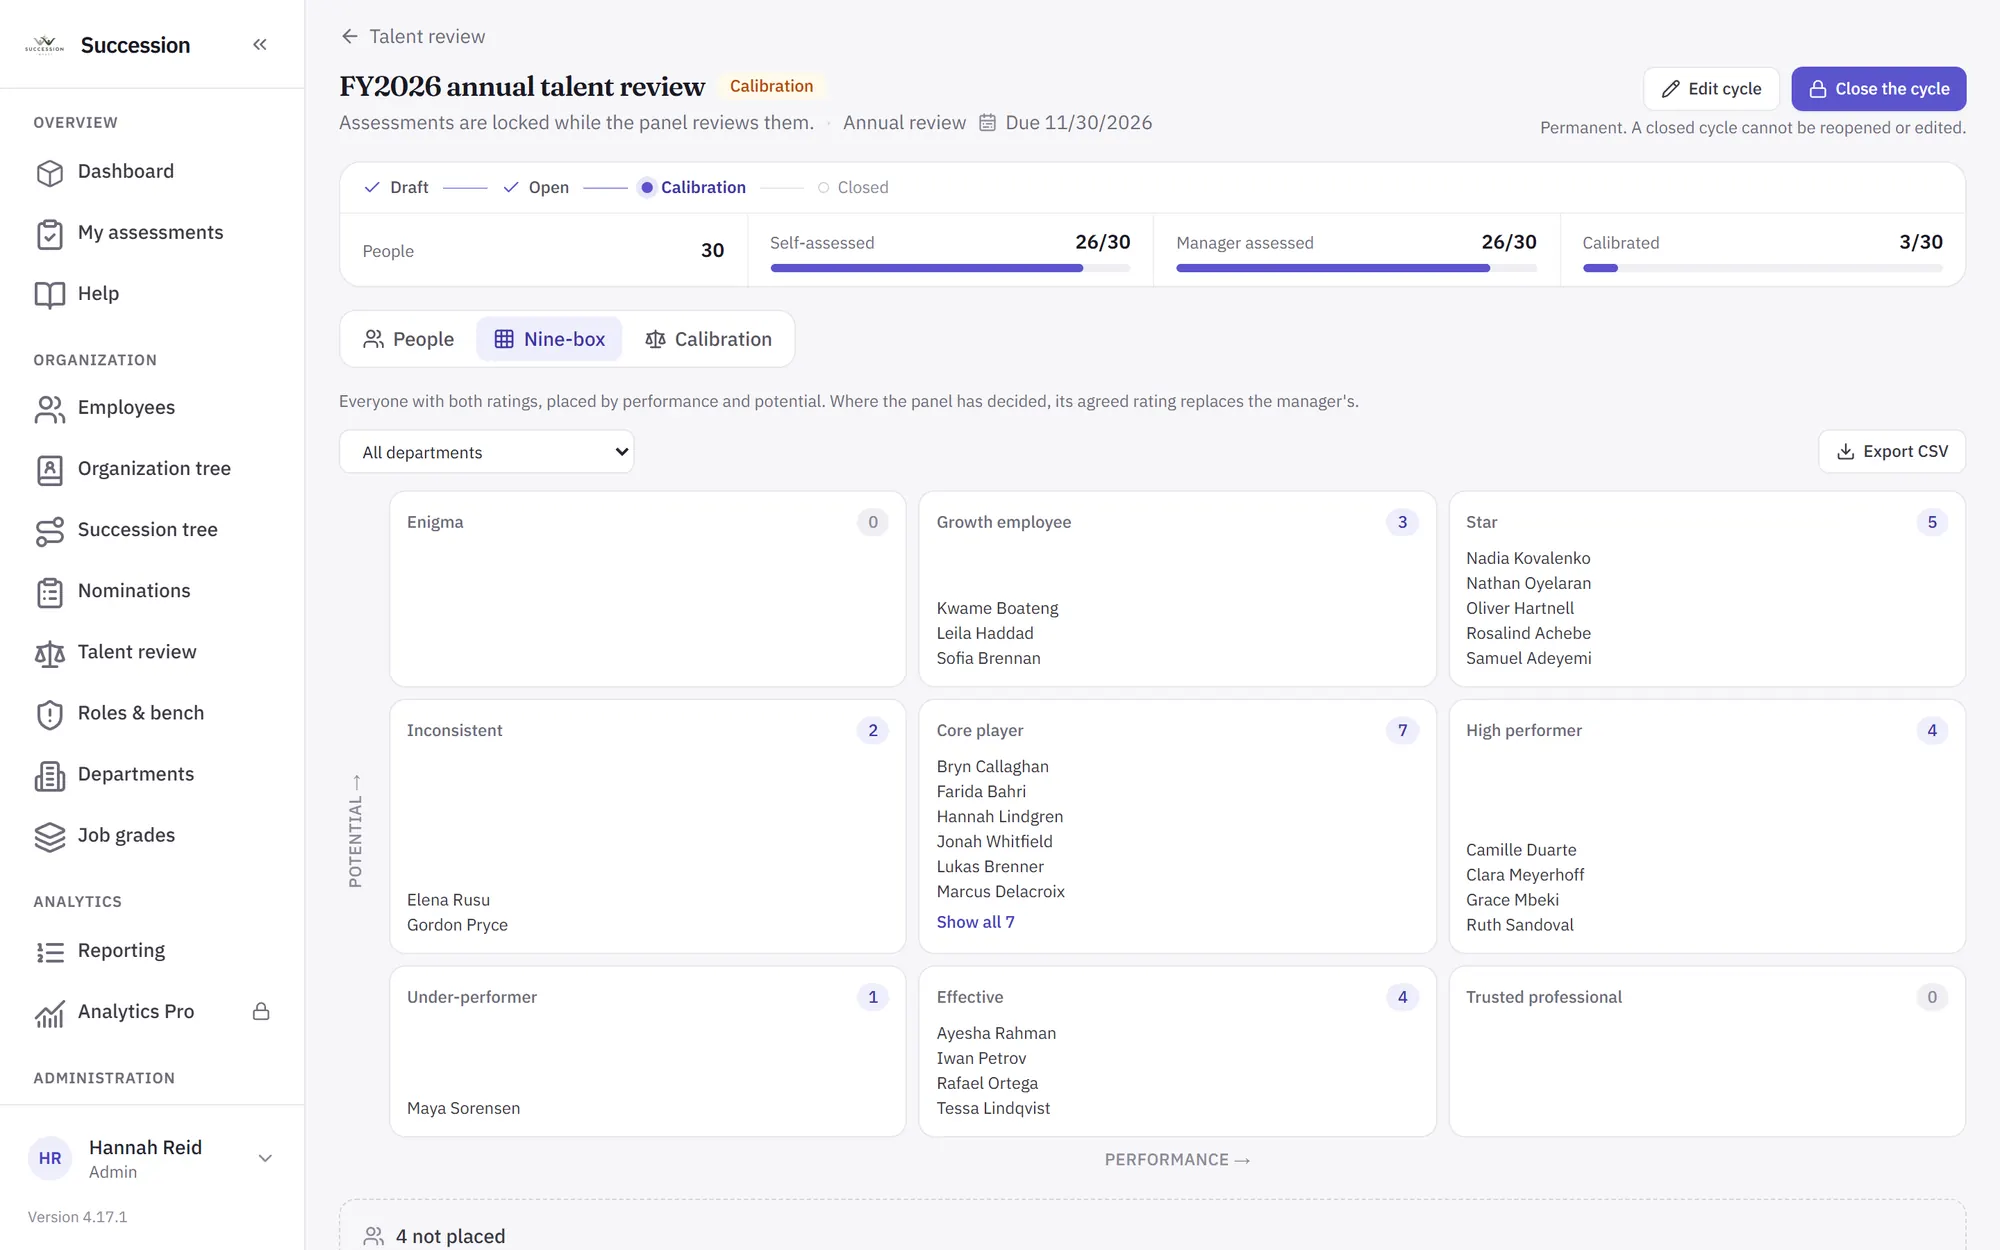This screenshot has width=2000, height=1250.
Task: Click the Closed stage in the stepper
Action: point(852,187)
